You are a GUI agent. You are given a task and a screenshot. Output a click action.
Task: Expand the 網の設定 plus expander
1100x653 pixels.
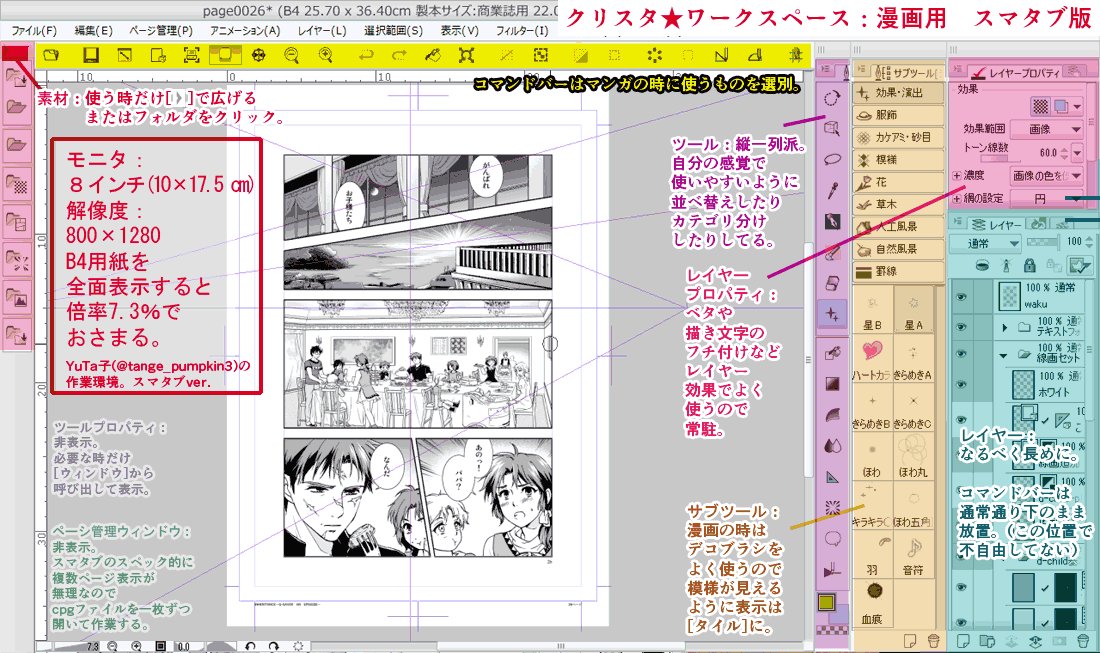coord(956,198)
